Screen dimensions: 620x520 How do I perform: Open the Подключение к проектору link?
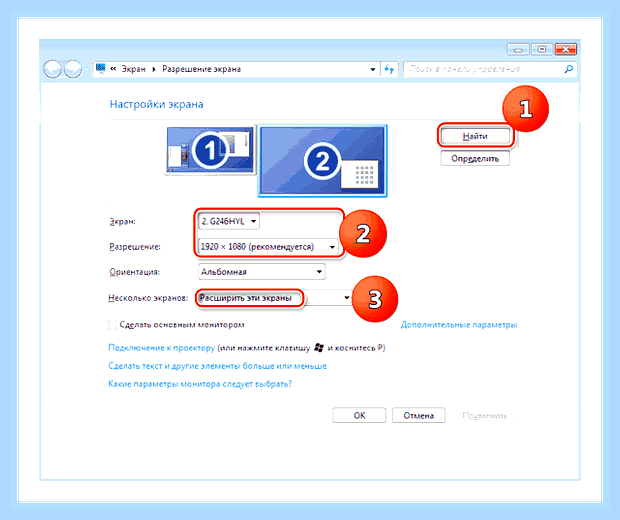162,348
